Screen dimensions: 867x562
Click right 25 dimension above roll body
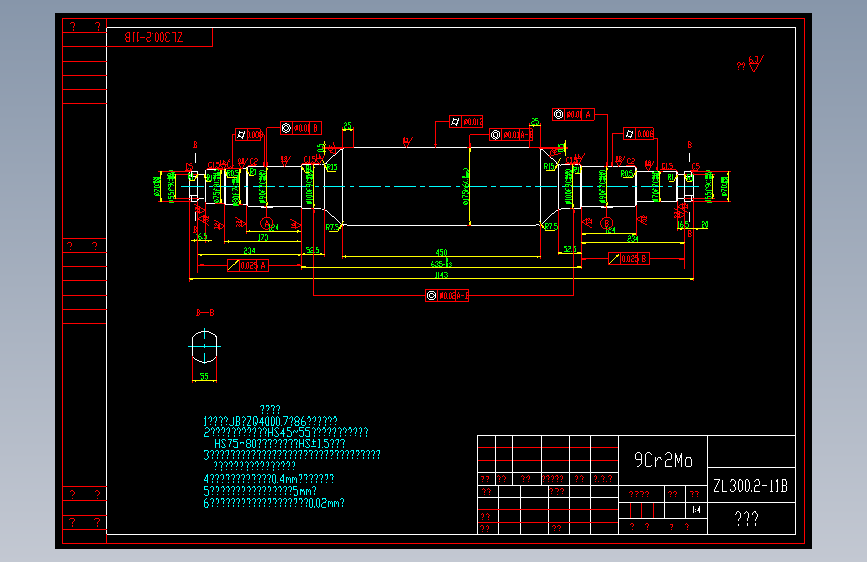tap(535, 121)
